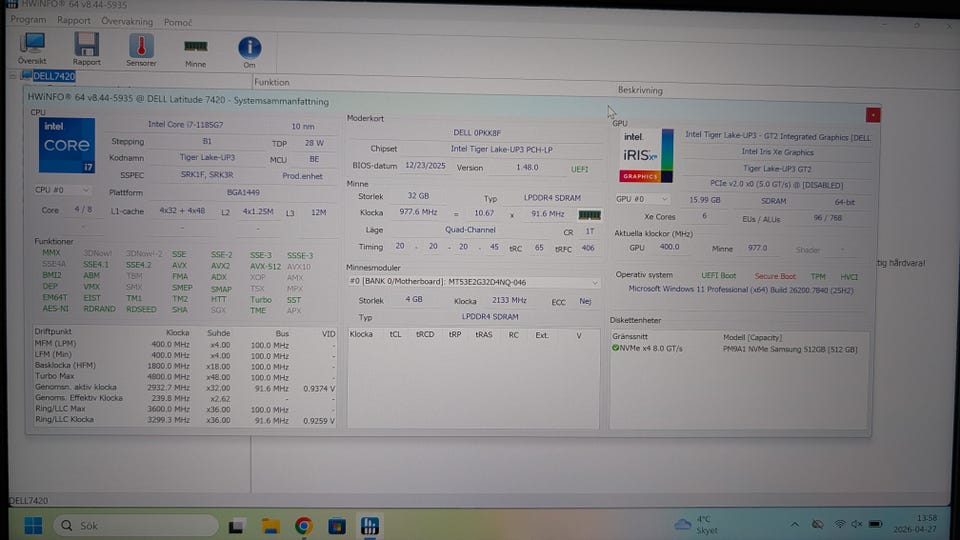960x540 pixels.
Task: Open File Explorer from taskbar
Action: pos(271,526)
